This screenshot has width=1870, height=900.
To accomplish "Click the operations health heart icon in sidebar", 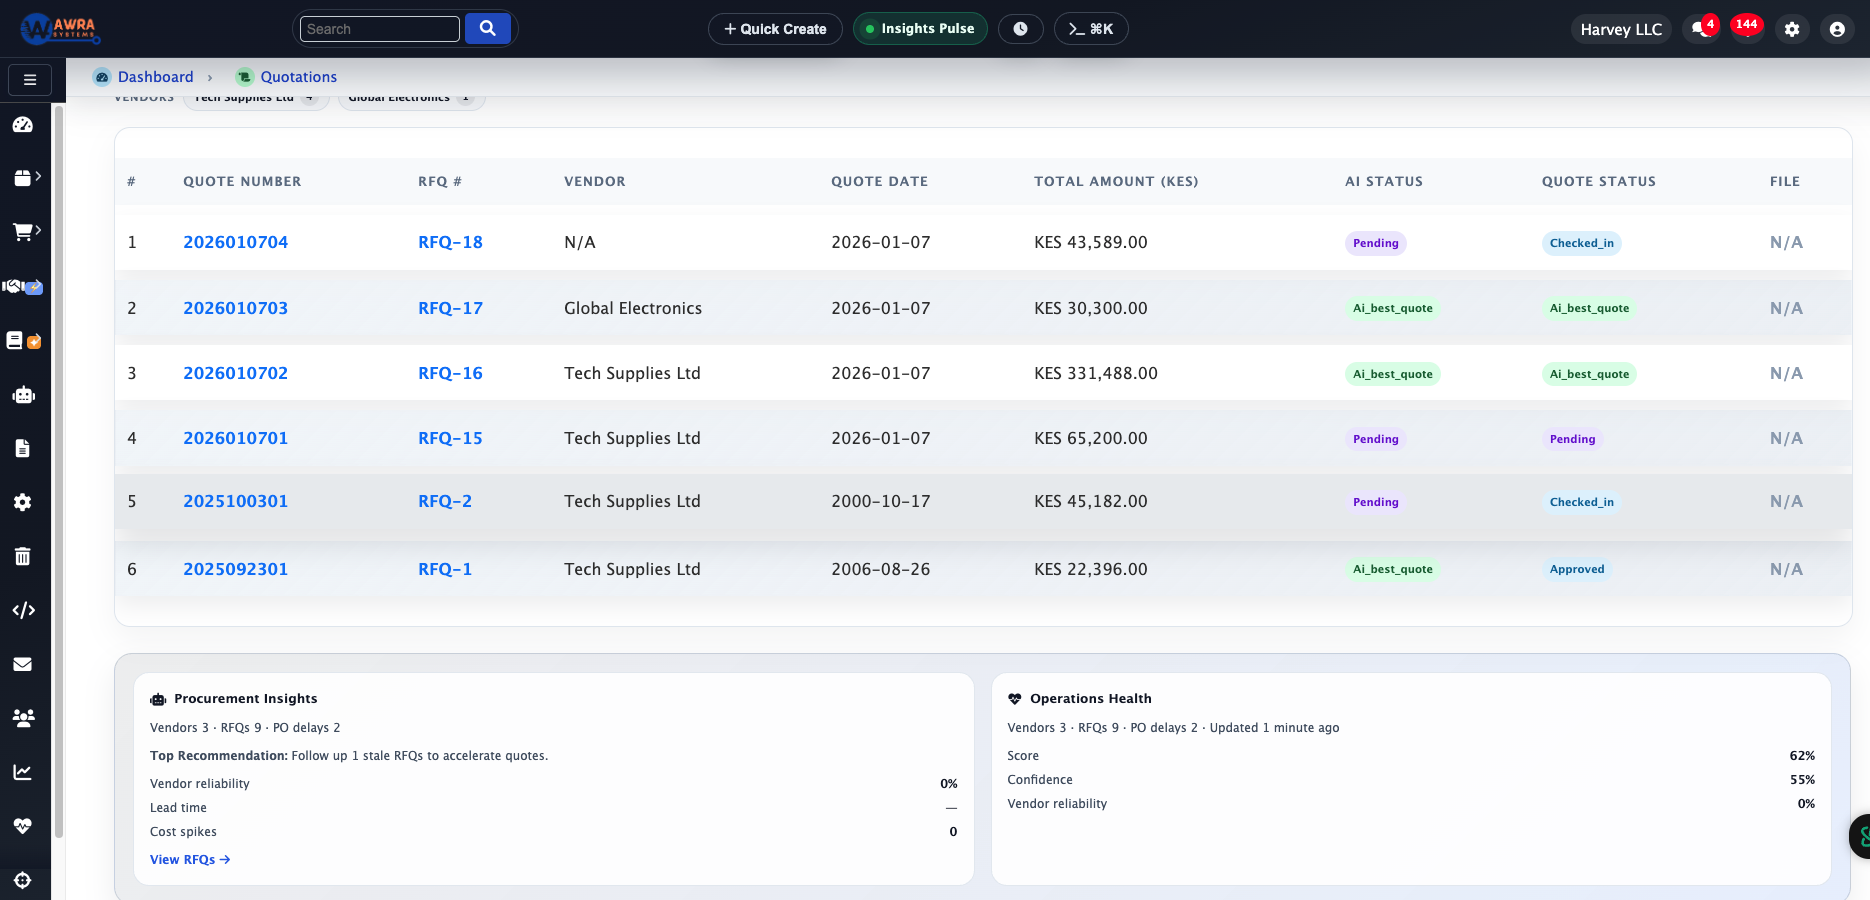I will (x=23, y=825).
